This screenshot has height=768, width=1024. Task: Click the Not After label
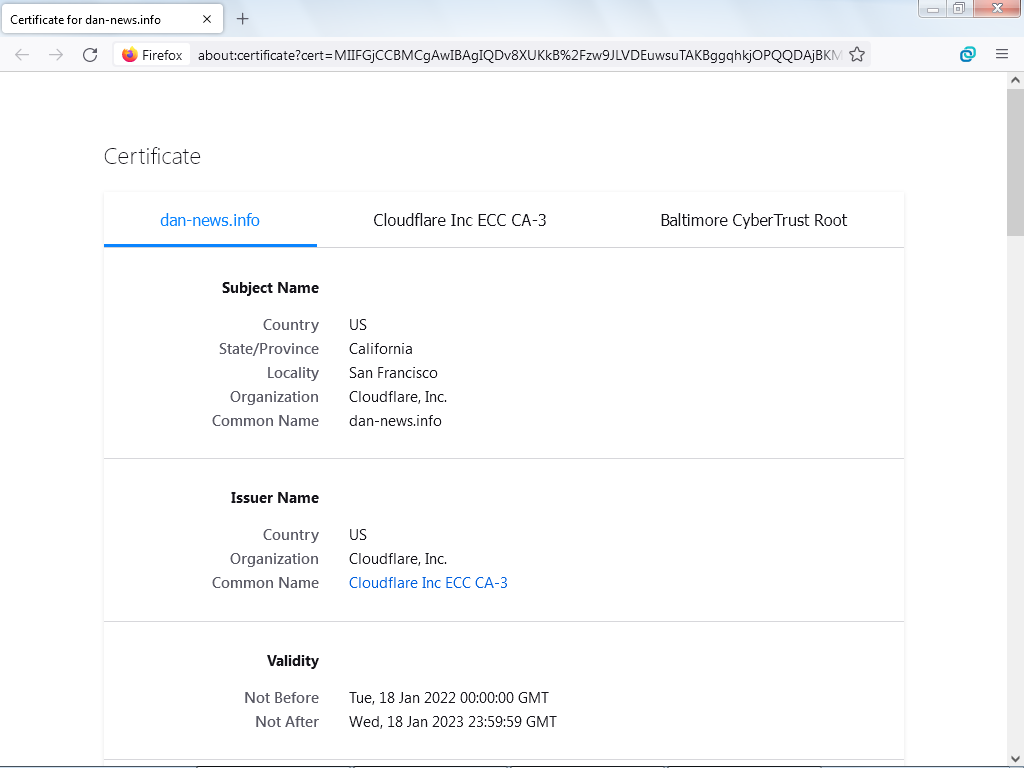coord(287,722)
